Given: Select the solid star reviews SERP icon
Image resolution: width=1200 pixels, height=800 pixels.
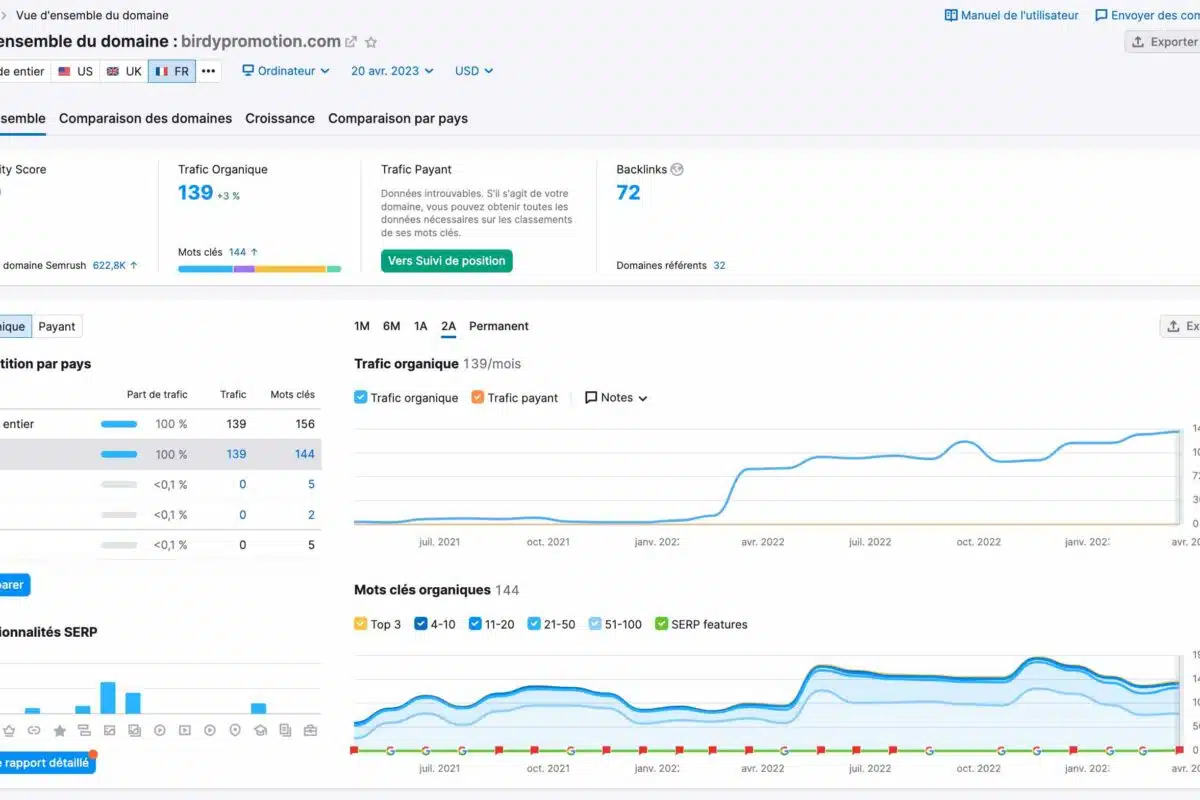Looking at the screenshot, I should coord(59,730).
